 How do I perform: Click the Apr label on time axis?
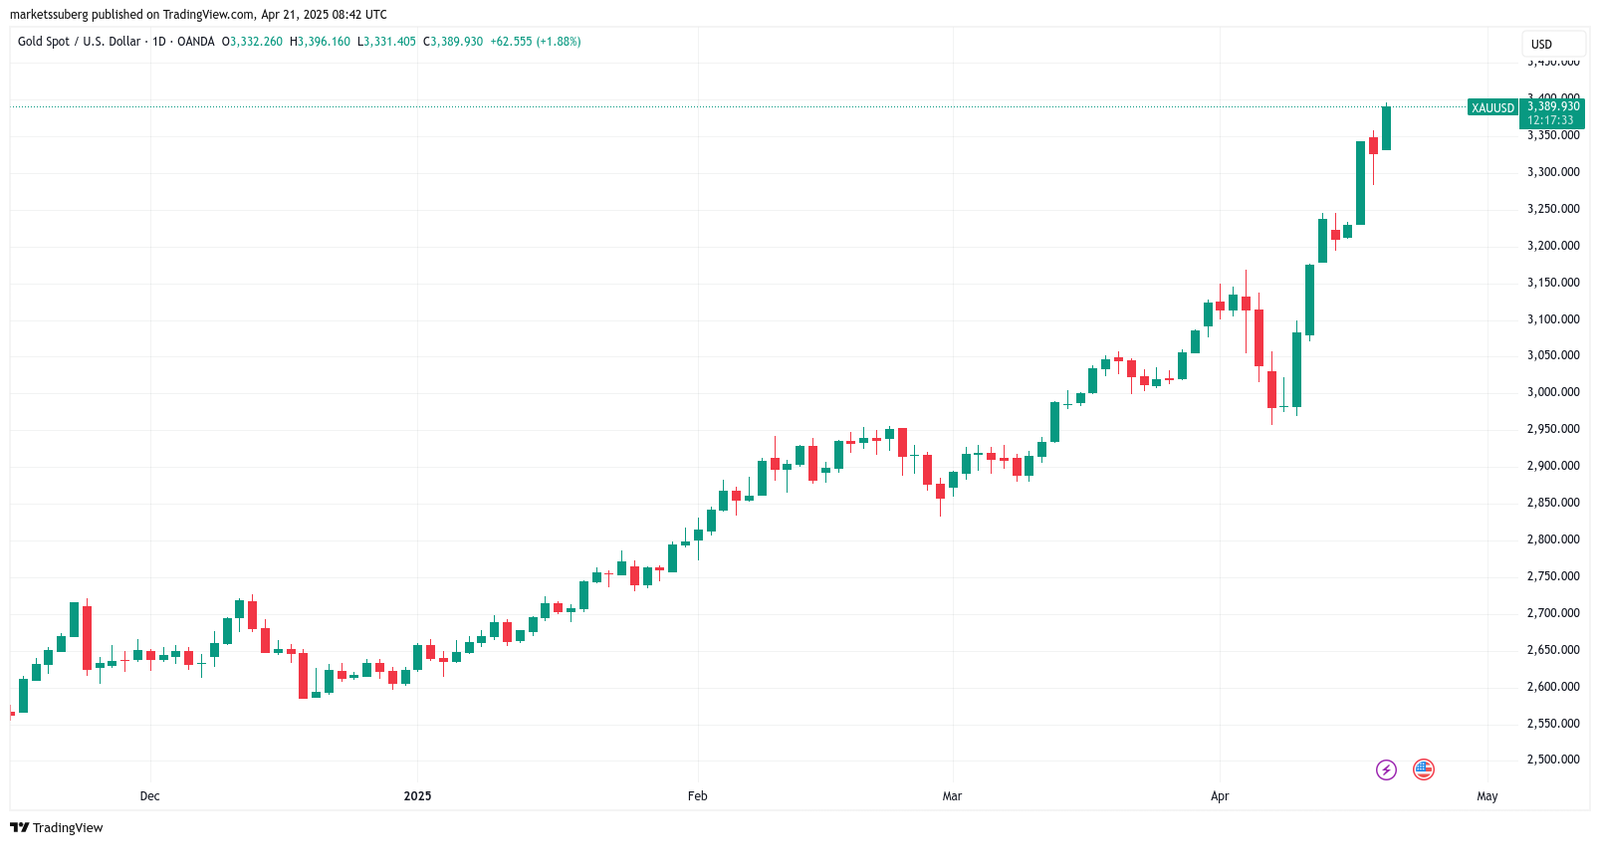[x=1220, y=796]
